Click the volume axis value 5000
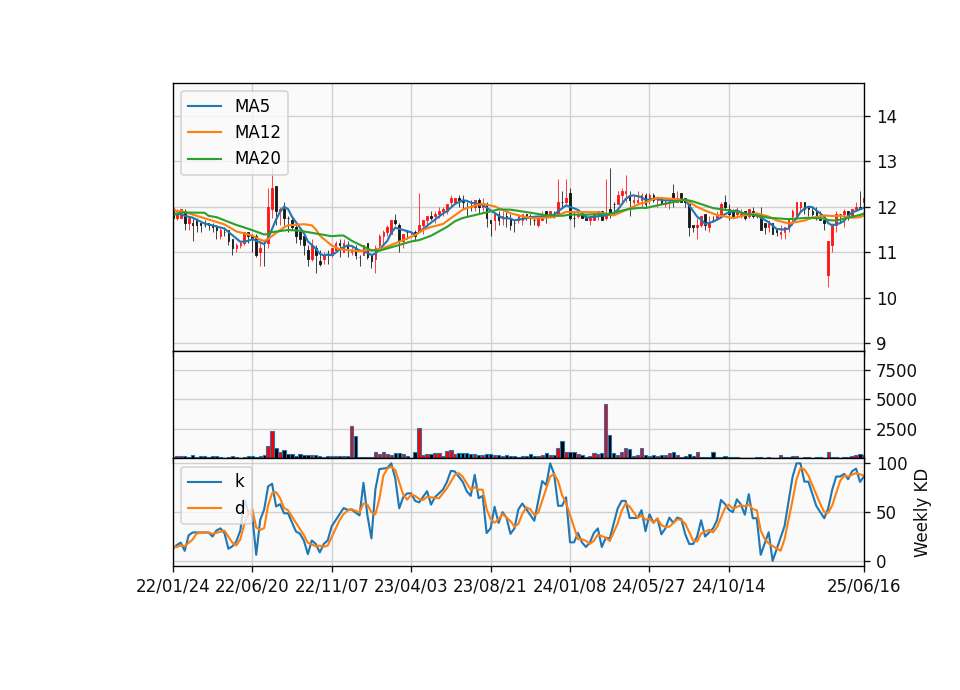This screenshot has width=960, height=690. (897, 400)
